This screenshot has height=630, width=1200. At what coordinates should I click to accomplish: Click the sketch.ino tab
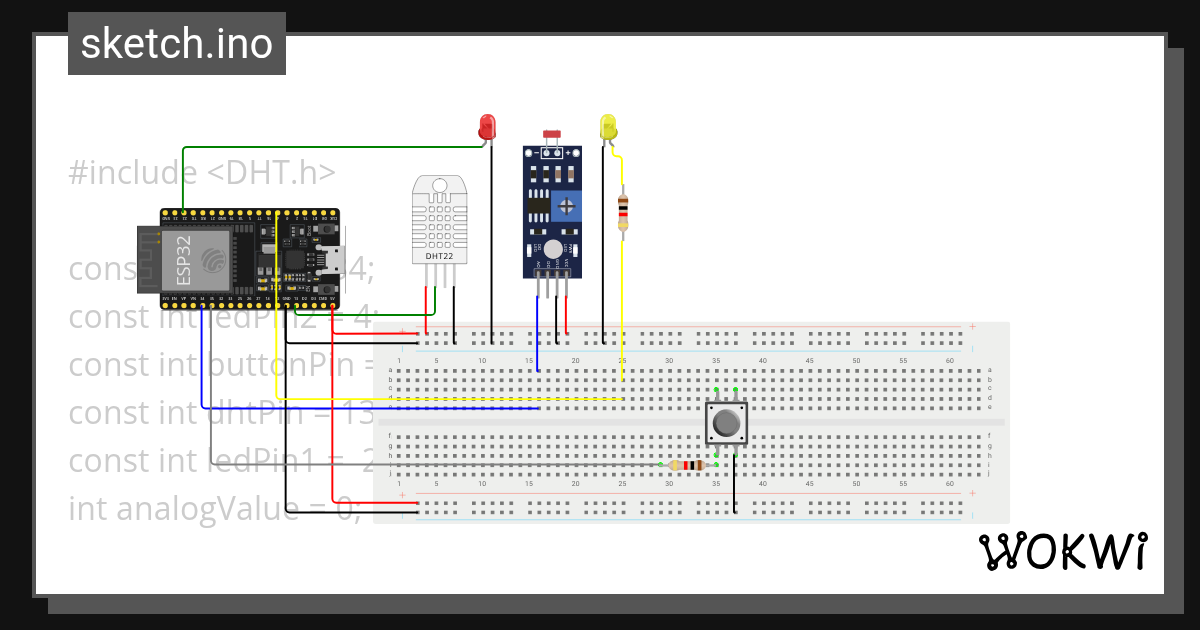coord(176,43)
